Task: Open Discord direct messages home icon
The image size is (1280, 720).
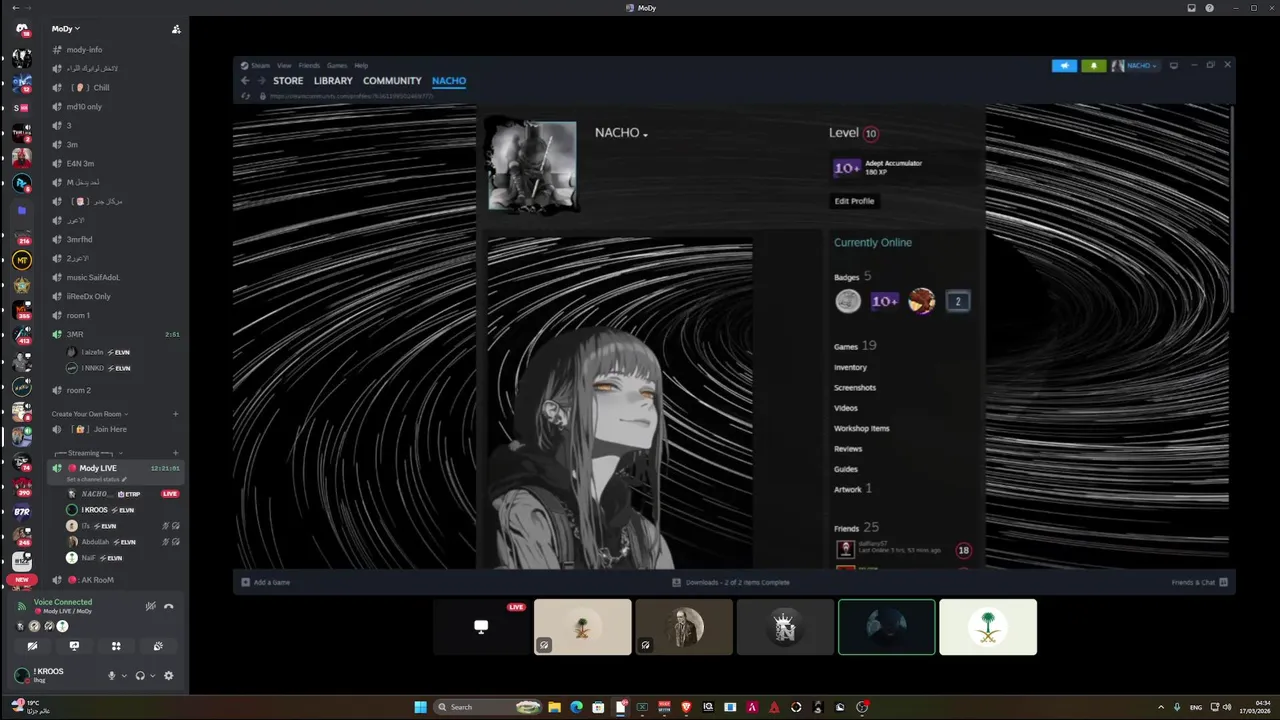Action: [x=21, y=29]
